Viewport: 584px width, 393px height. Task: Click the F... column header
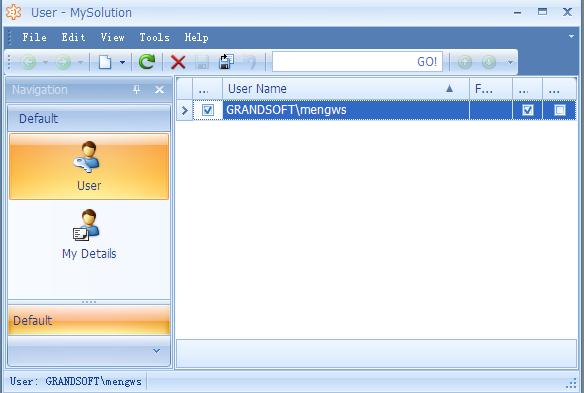491,89
